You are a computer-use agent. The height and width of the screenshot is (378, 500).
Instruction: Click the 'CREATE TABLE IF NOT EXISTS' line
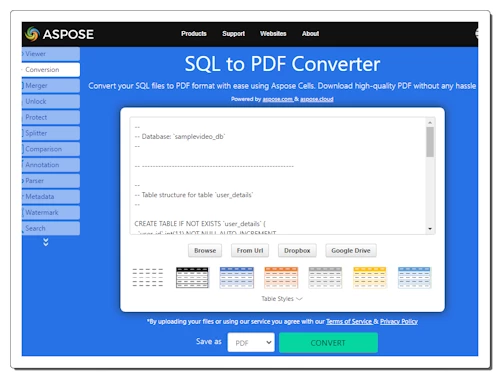click(200, 224)
